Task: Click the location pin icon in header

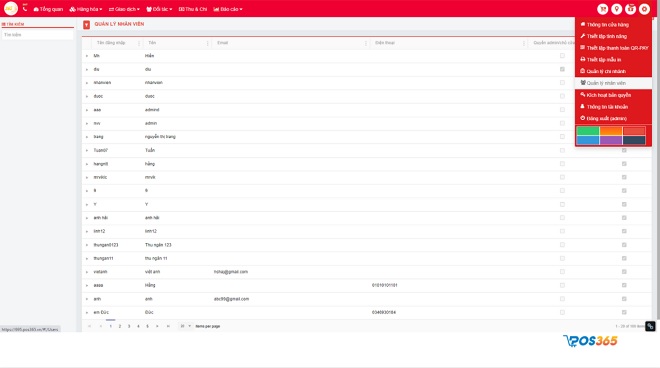Action: click(x=616, y=9)
